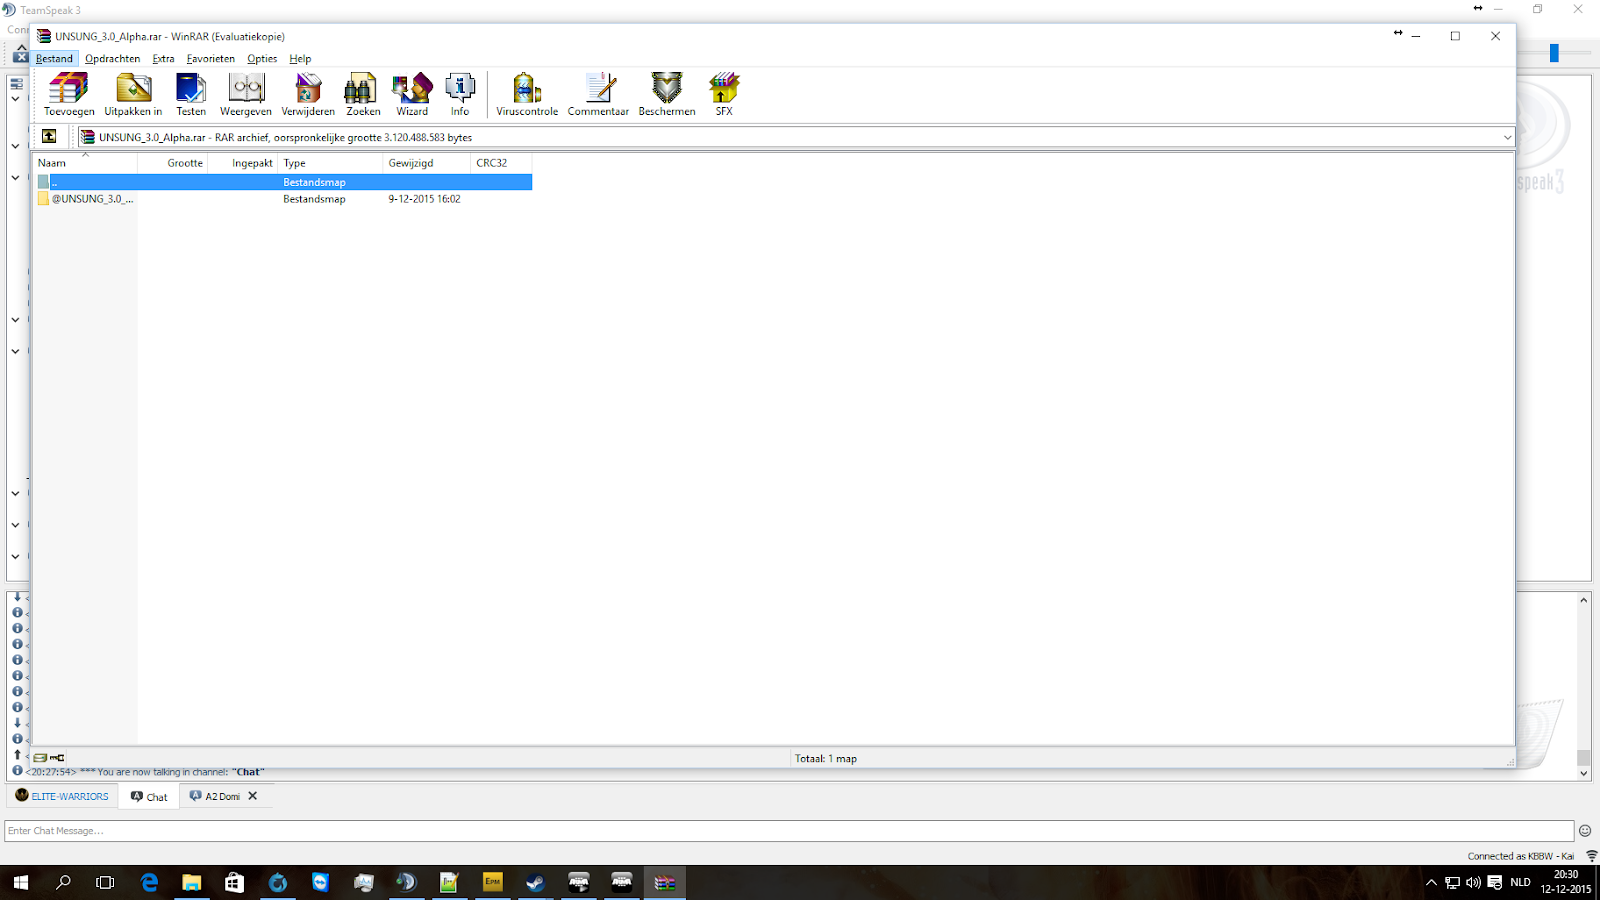Screen dimensions: 1600x900
Task: Add a Commentaar to the archive
Action: [x=598, y=94]
